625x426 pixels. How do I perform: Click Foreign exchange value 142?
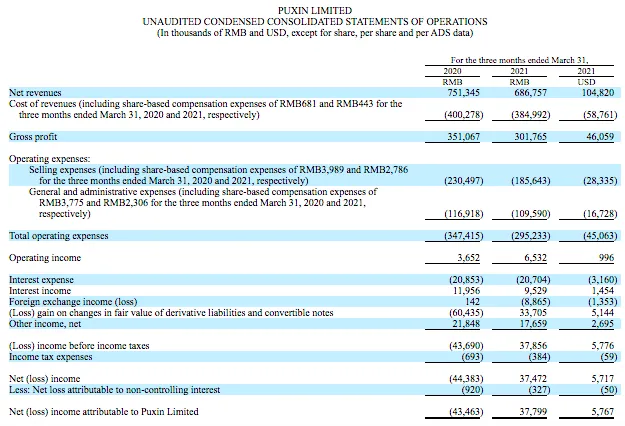coord(472,302)
